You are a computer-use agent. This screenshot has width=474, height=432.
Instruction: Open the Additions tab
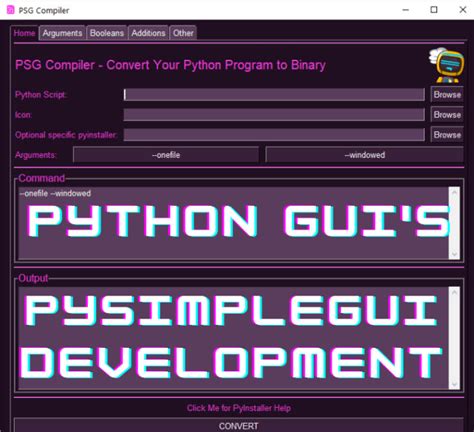[148, 33]
